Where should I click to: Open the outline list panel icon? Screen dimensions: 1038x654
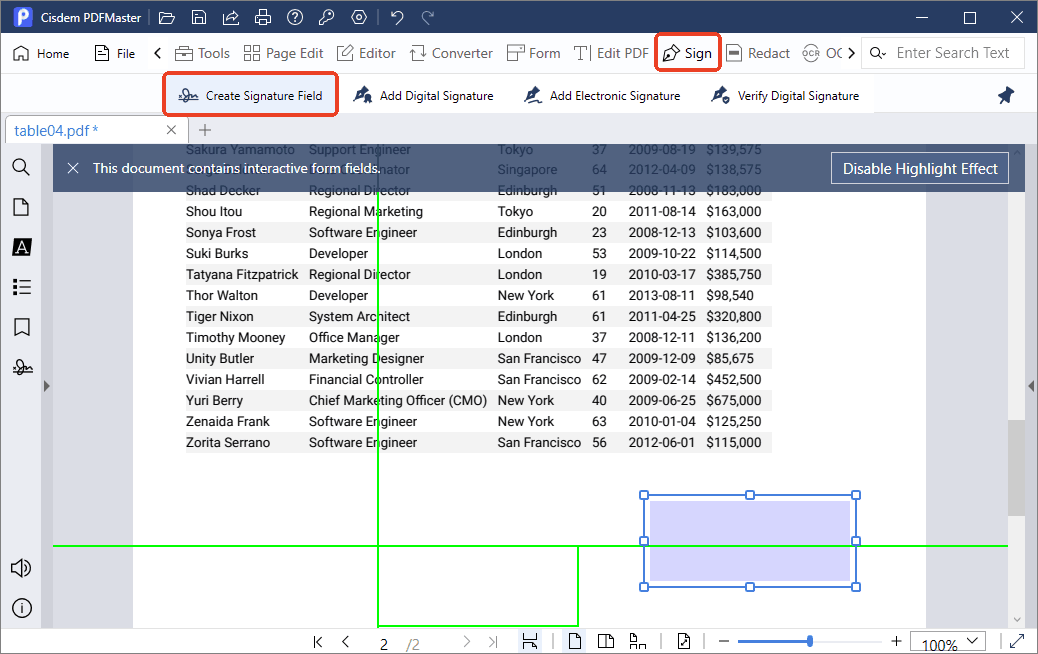[x=21, y=287]
